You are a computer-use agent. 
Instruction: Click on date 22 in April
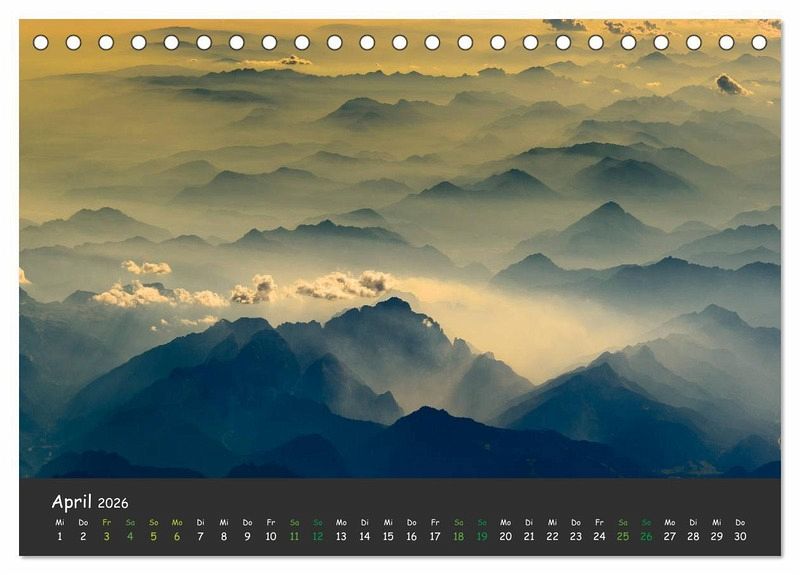(552, 537)
